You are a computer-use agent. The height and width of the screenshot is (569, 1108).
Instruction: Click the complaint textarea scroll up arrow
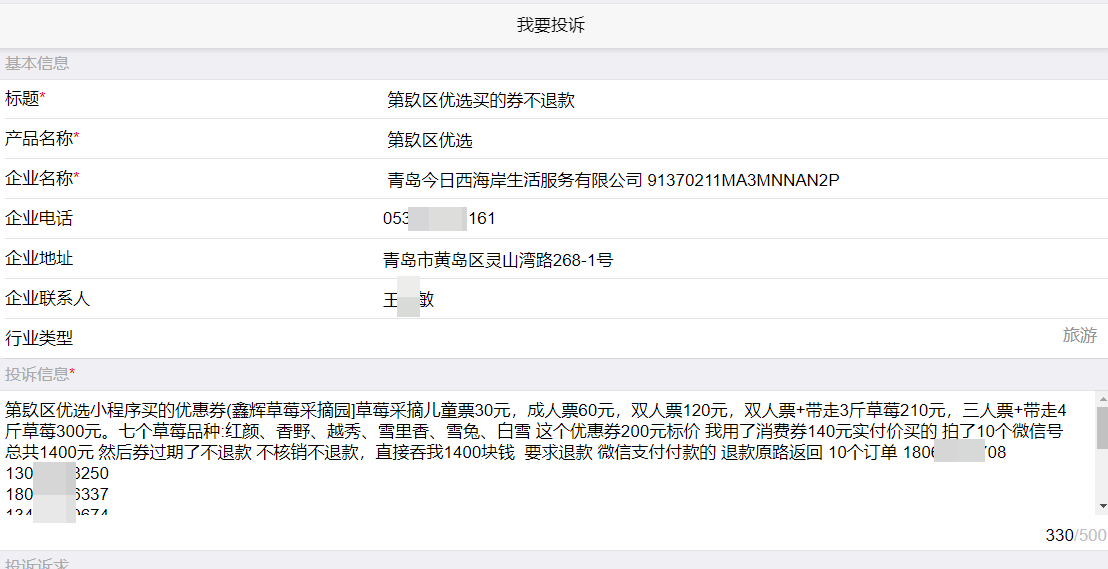(x=1102, y=399)
